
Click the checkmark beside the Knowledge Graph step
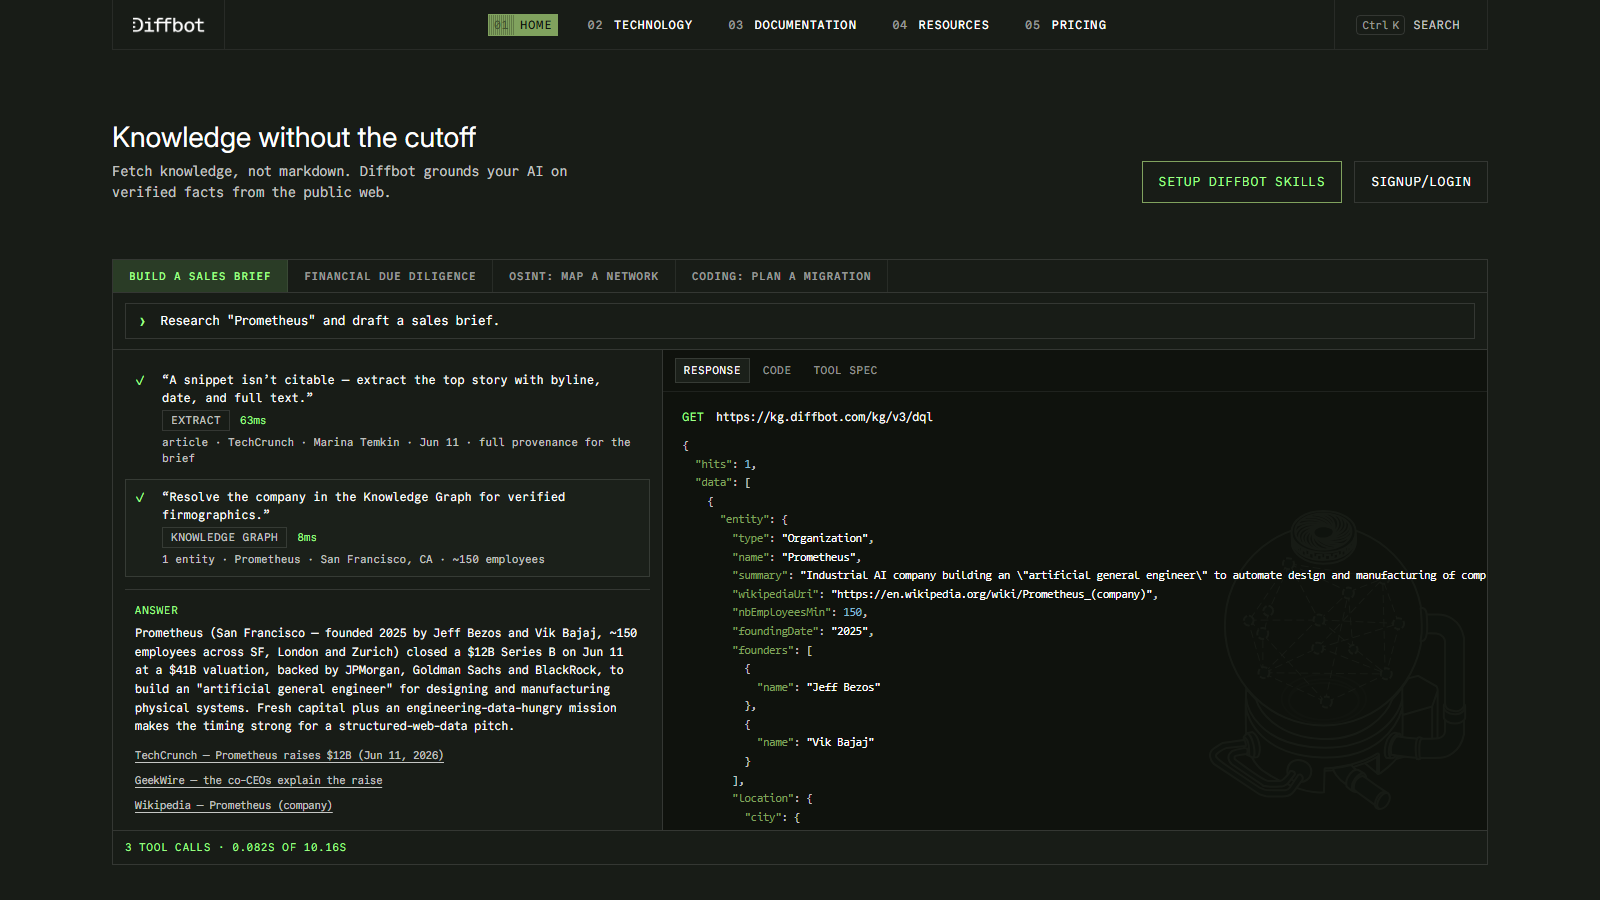(x=140, y=497)
